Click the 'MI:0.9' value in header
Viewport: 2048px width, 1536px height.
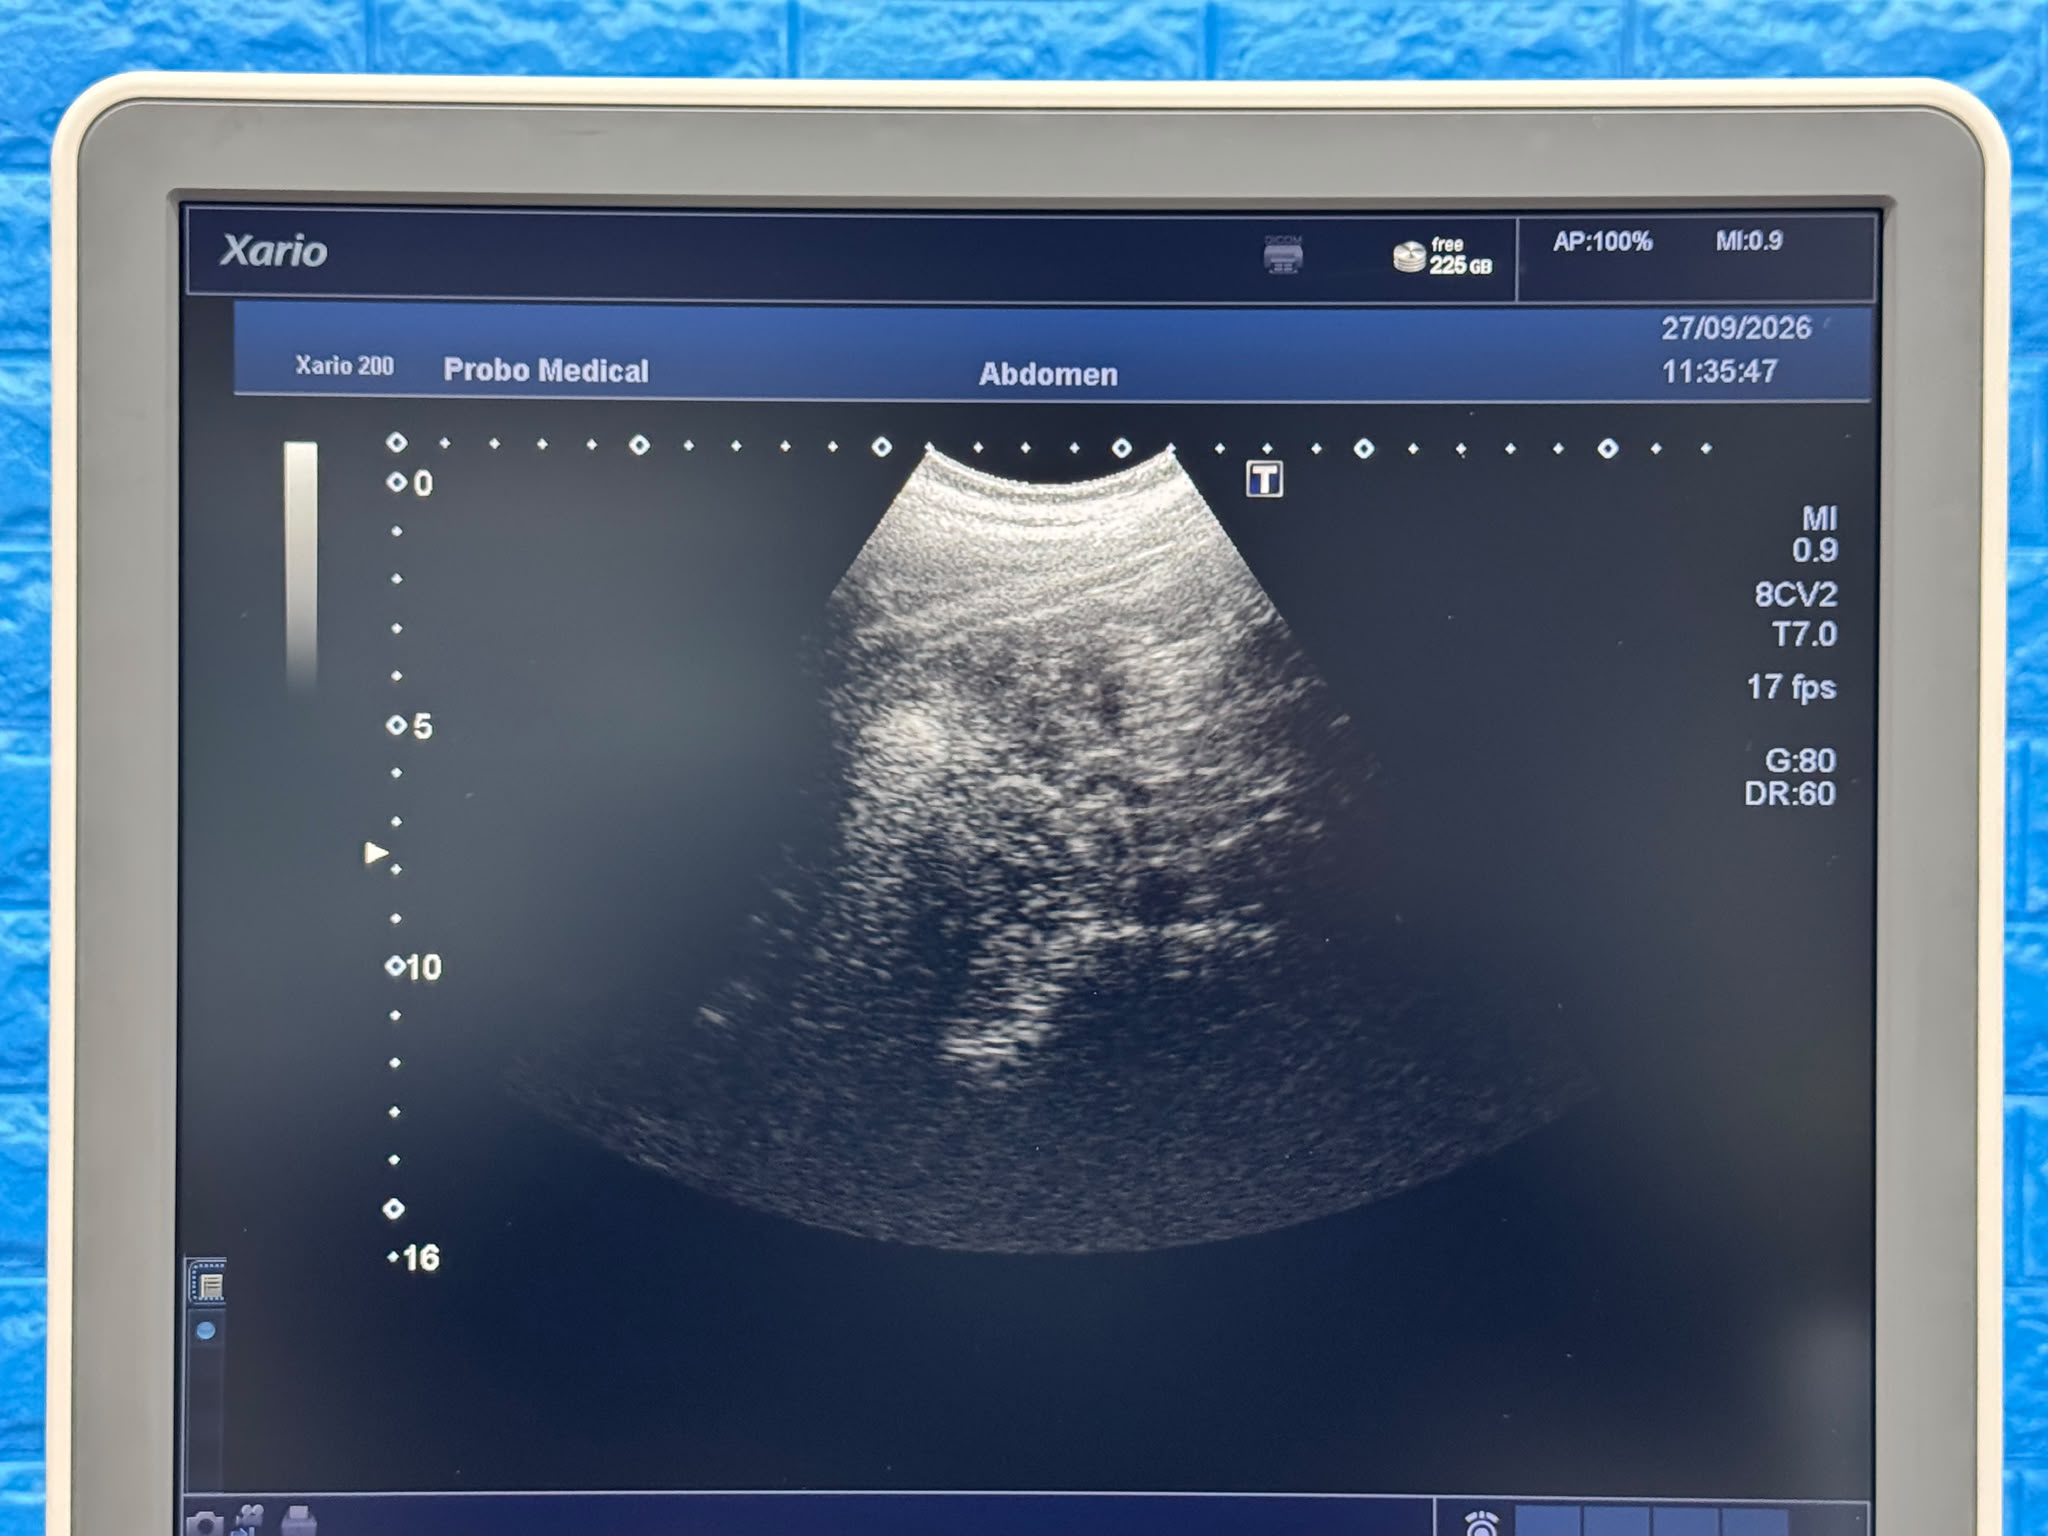(x=1749, y=241)
